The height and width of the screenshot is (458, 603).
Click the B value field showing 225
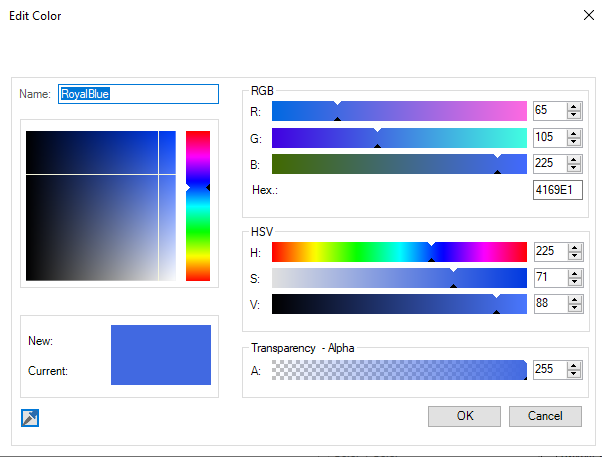pos(550,164)
